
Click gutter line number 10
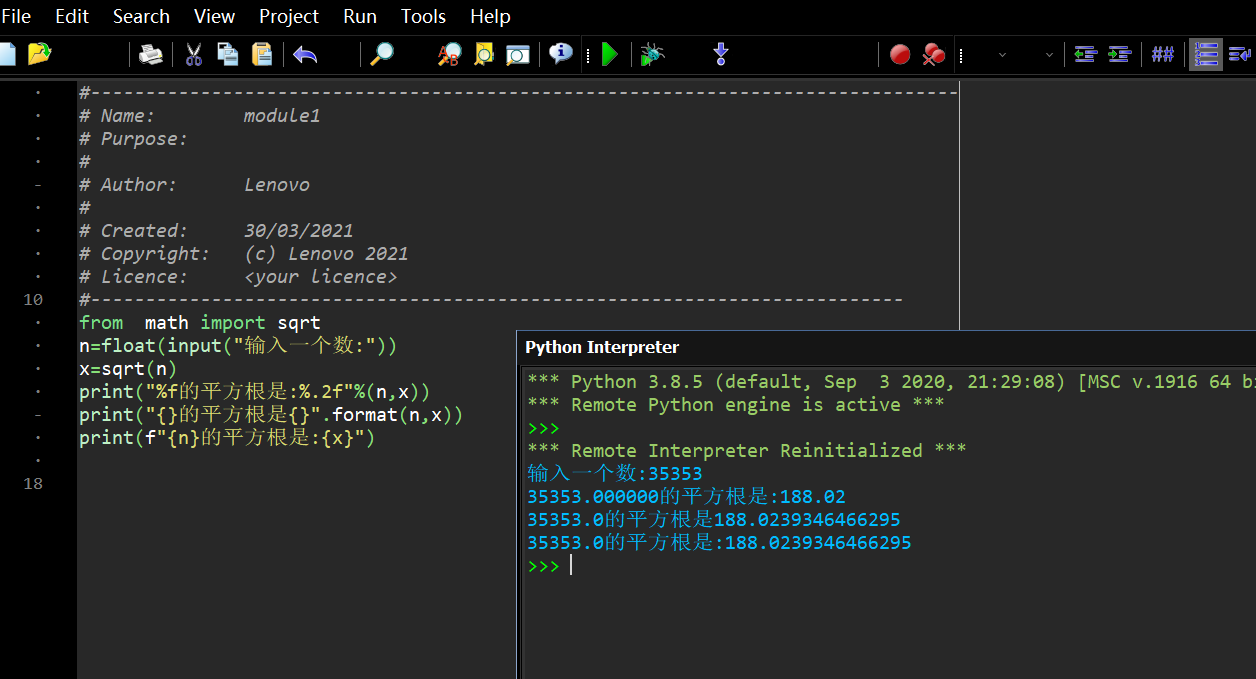pyautogui.click(x=33, y=299)
